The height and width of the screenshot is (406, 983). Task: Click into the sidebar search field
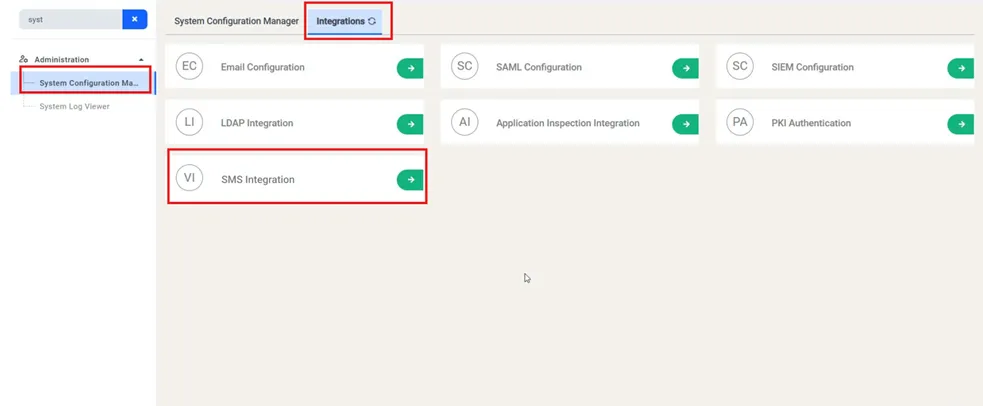(71, 19)
